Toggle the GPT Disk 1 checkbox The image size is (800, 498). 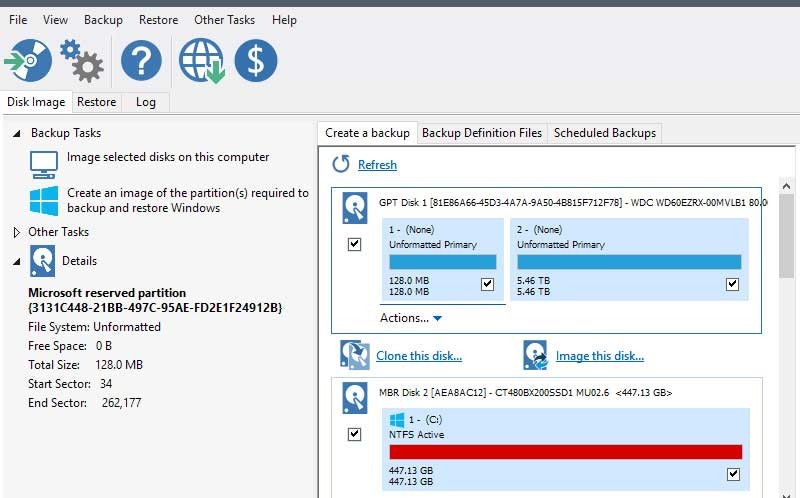tap(354, 245)
